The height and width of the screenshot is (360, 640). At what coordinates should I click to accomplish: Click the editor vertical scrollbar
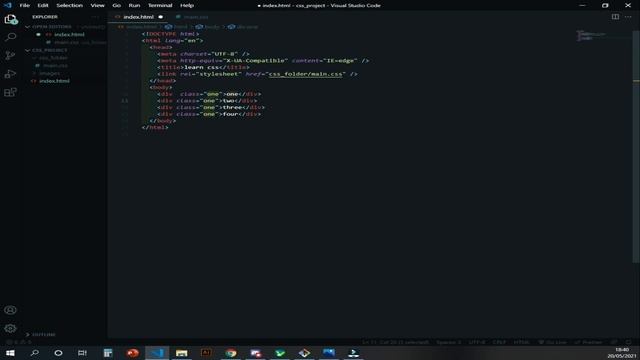tap(636, 147)
